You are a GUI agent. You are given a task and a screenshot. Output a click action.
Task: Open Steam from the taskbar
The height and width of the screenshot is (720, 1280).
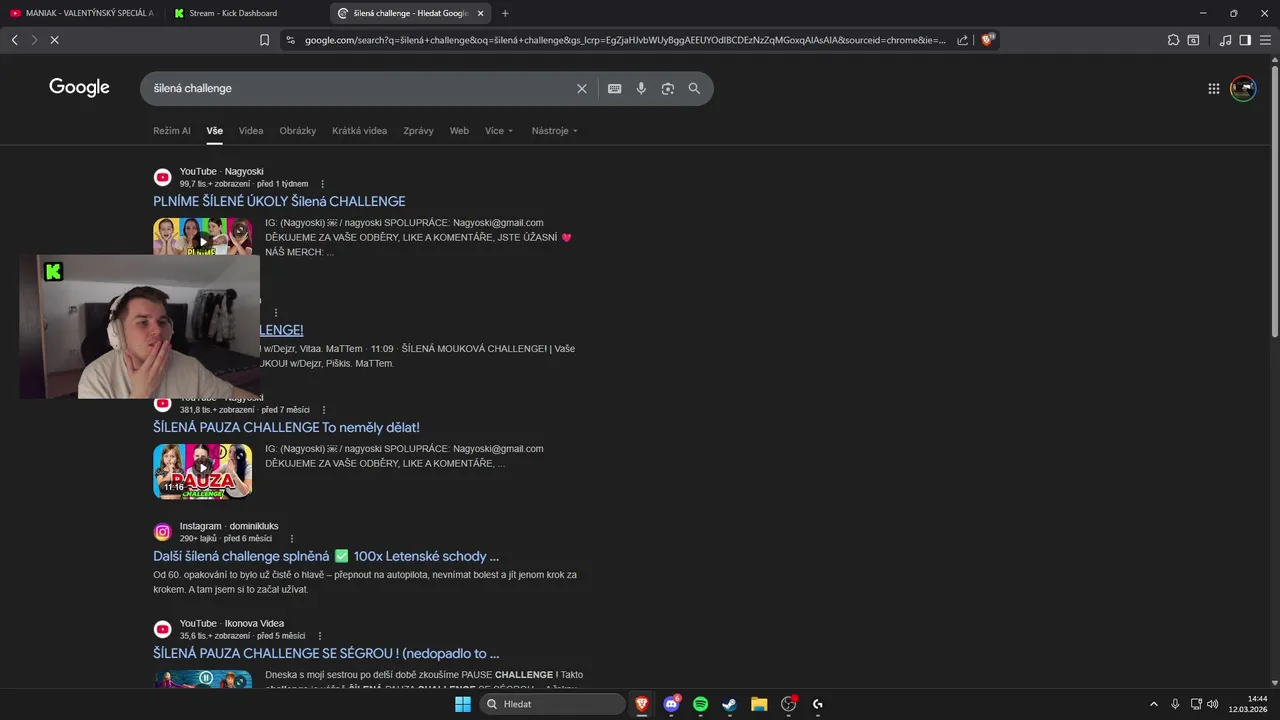[x=730, y=704]
